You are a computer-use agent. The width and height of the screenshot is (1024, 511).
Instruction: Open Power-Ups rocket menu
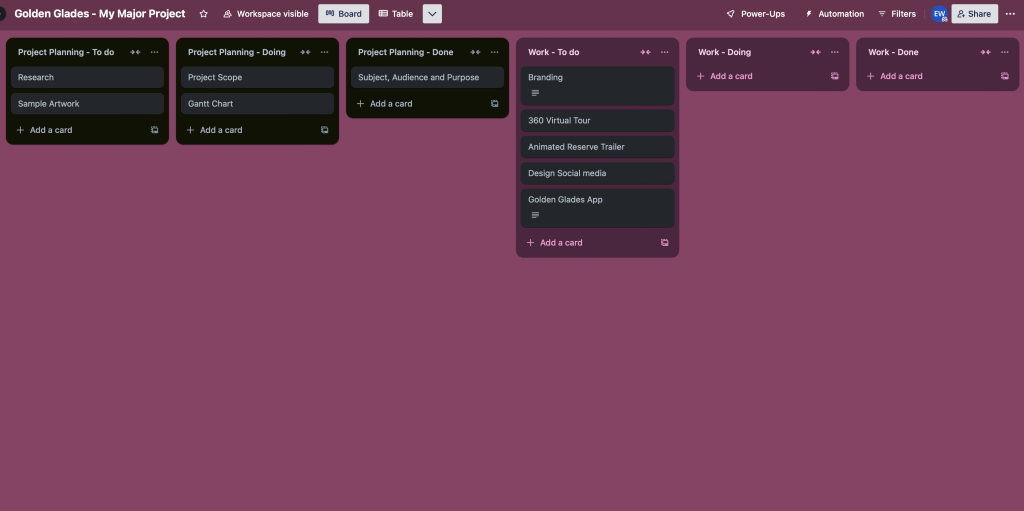click(755, 14)
